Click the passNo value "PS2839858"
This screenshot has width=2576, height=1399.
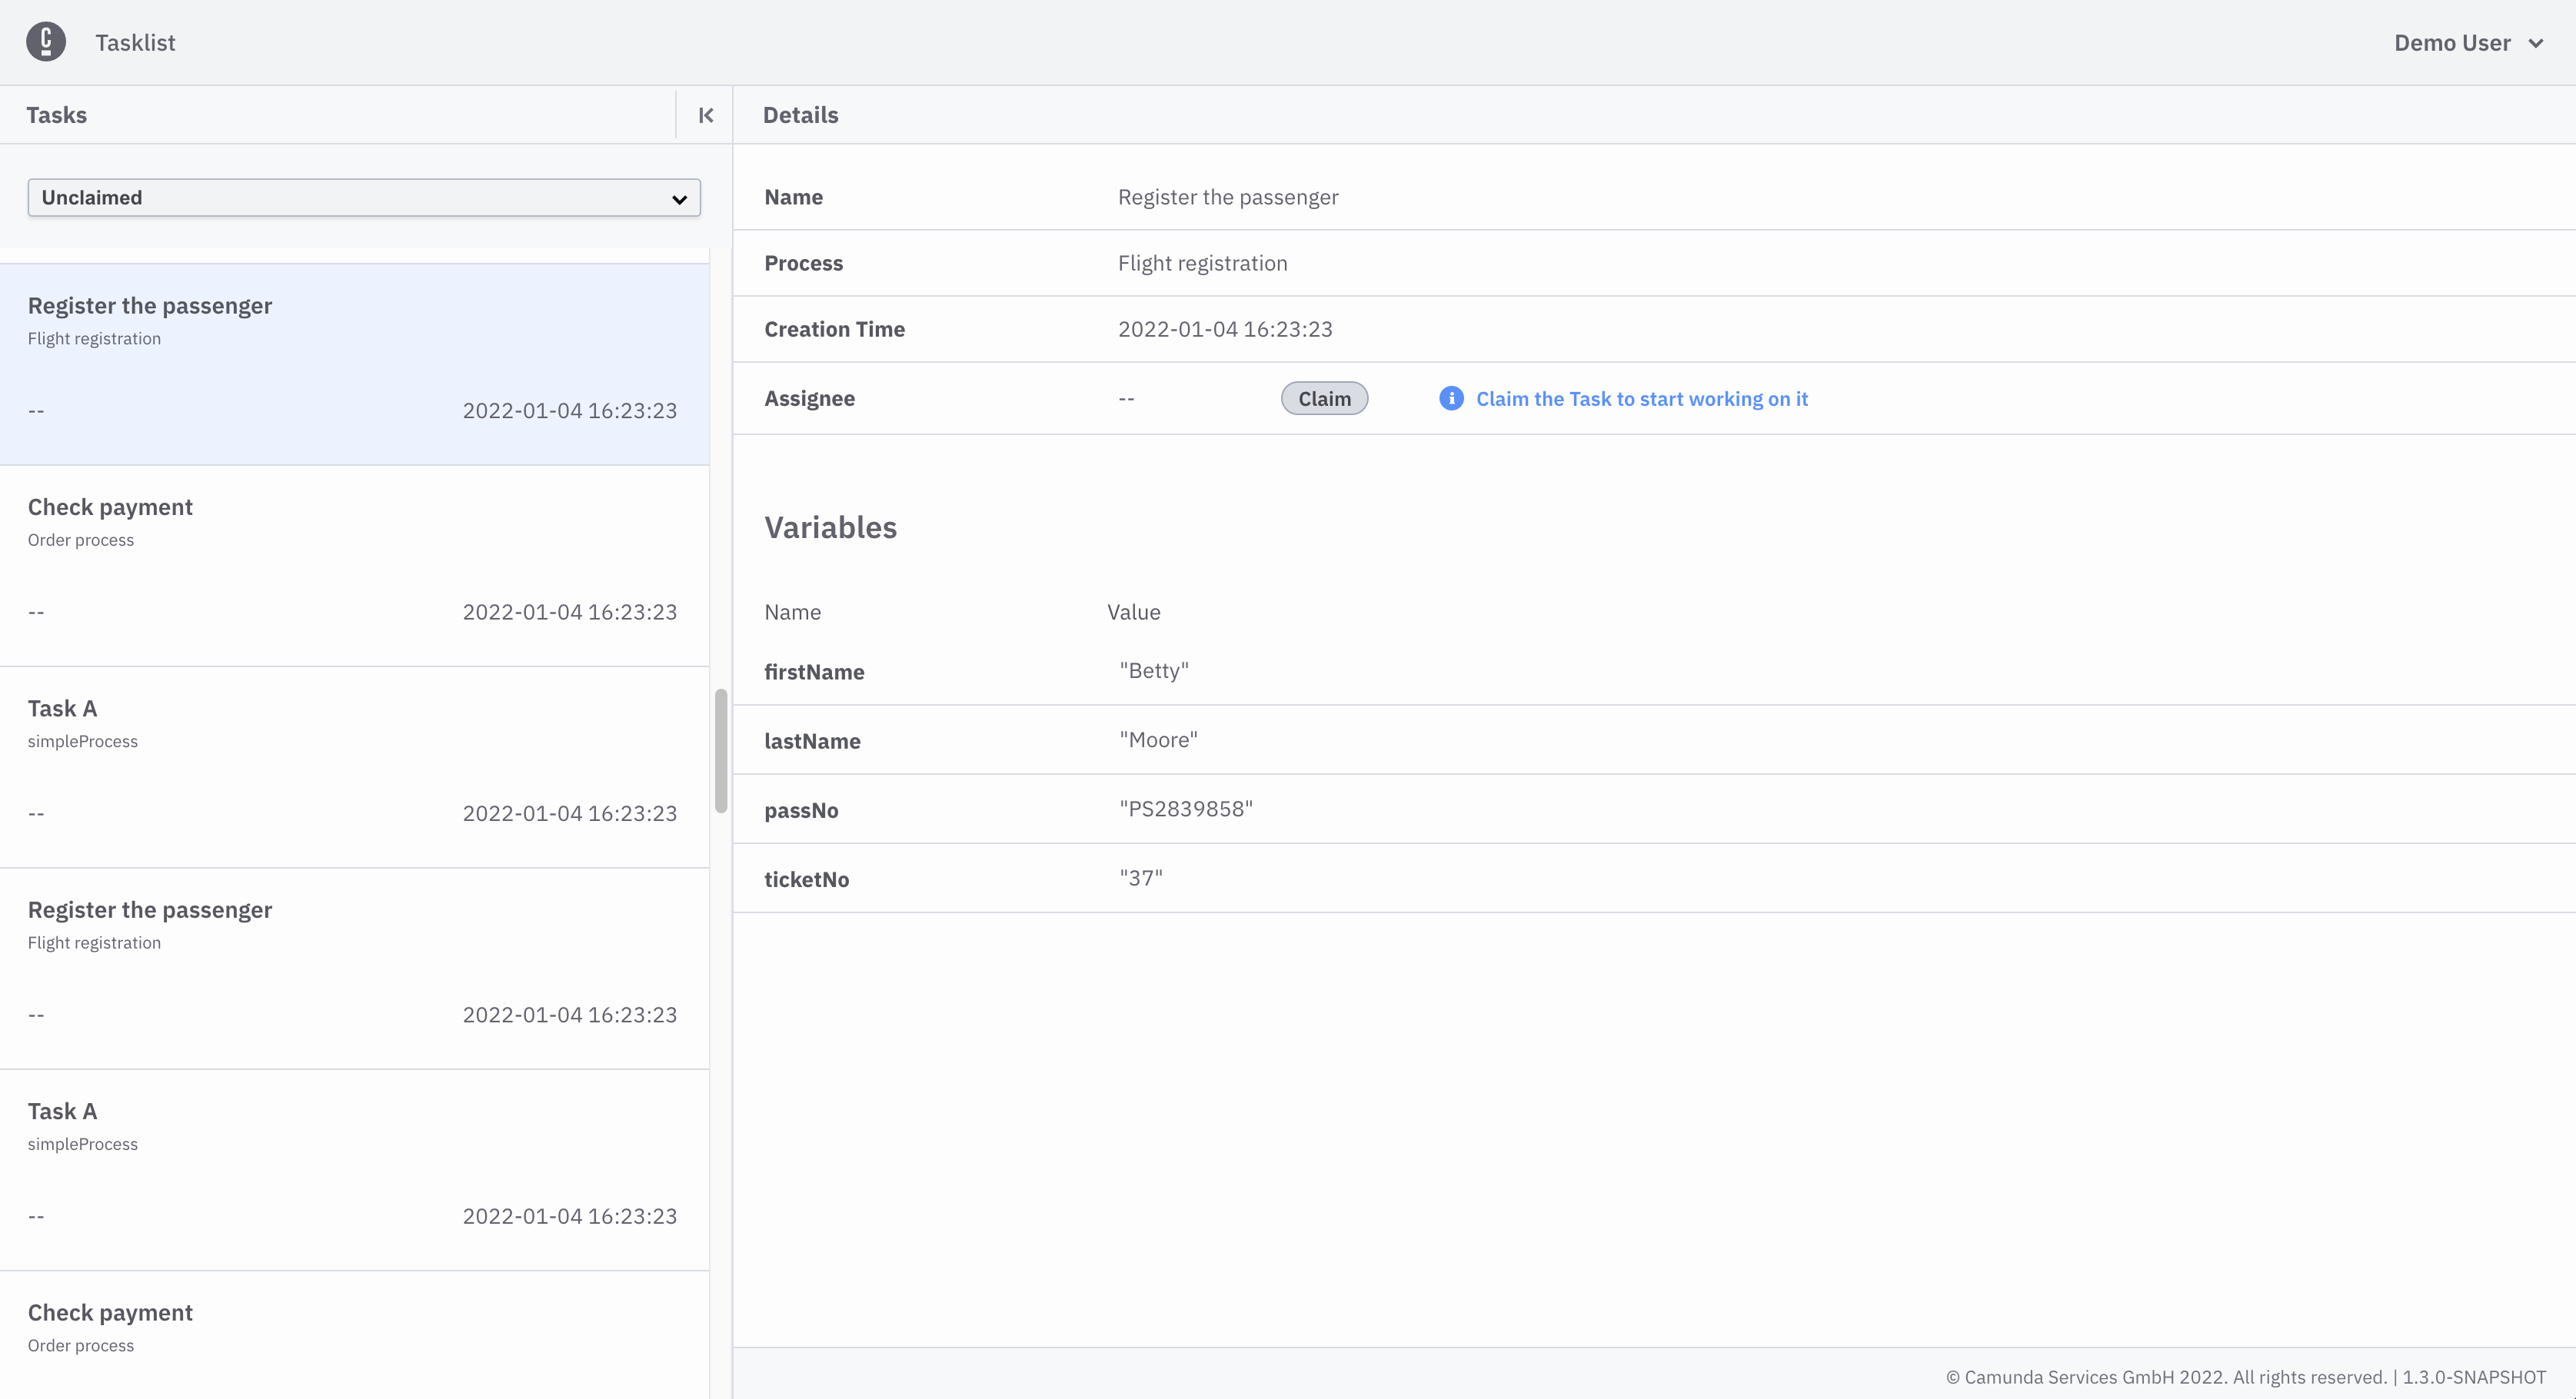tap(1186, 809)
